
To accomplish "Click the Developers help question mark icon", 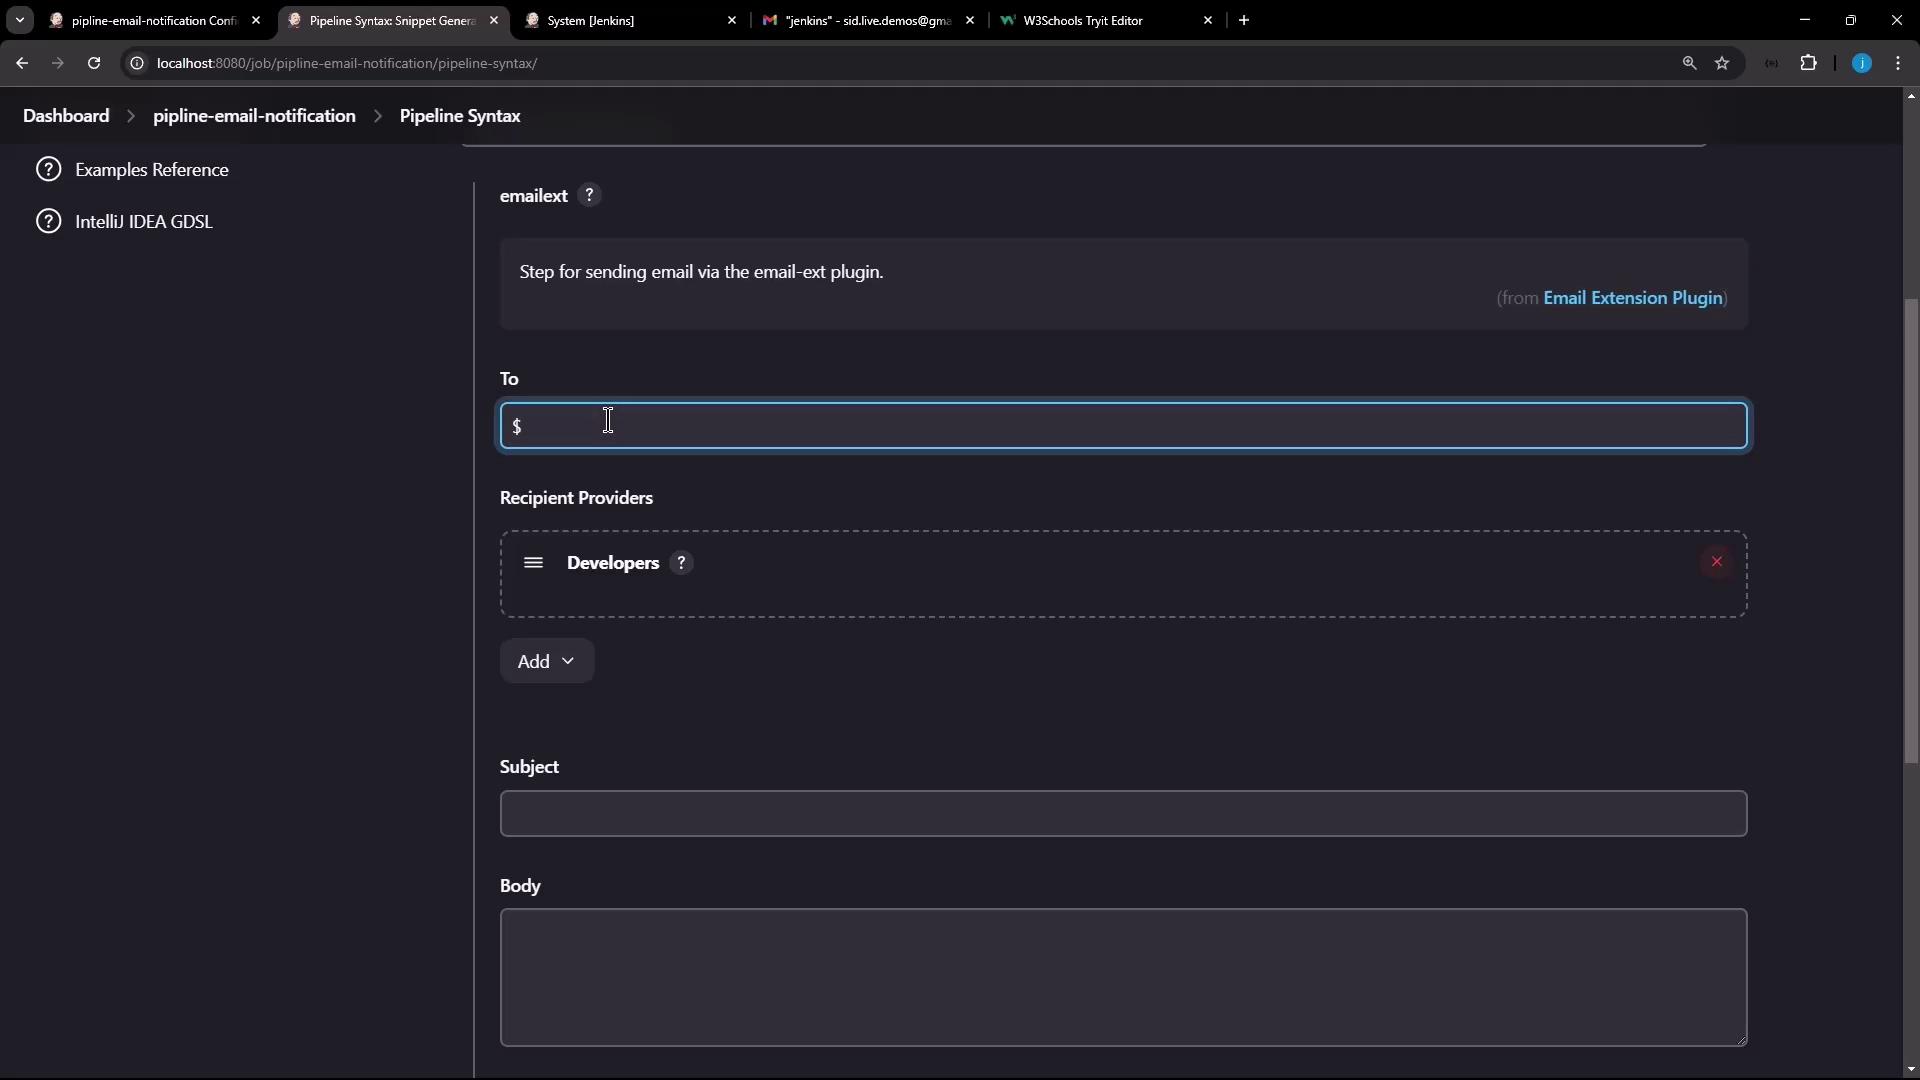I will 681,563.
